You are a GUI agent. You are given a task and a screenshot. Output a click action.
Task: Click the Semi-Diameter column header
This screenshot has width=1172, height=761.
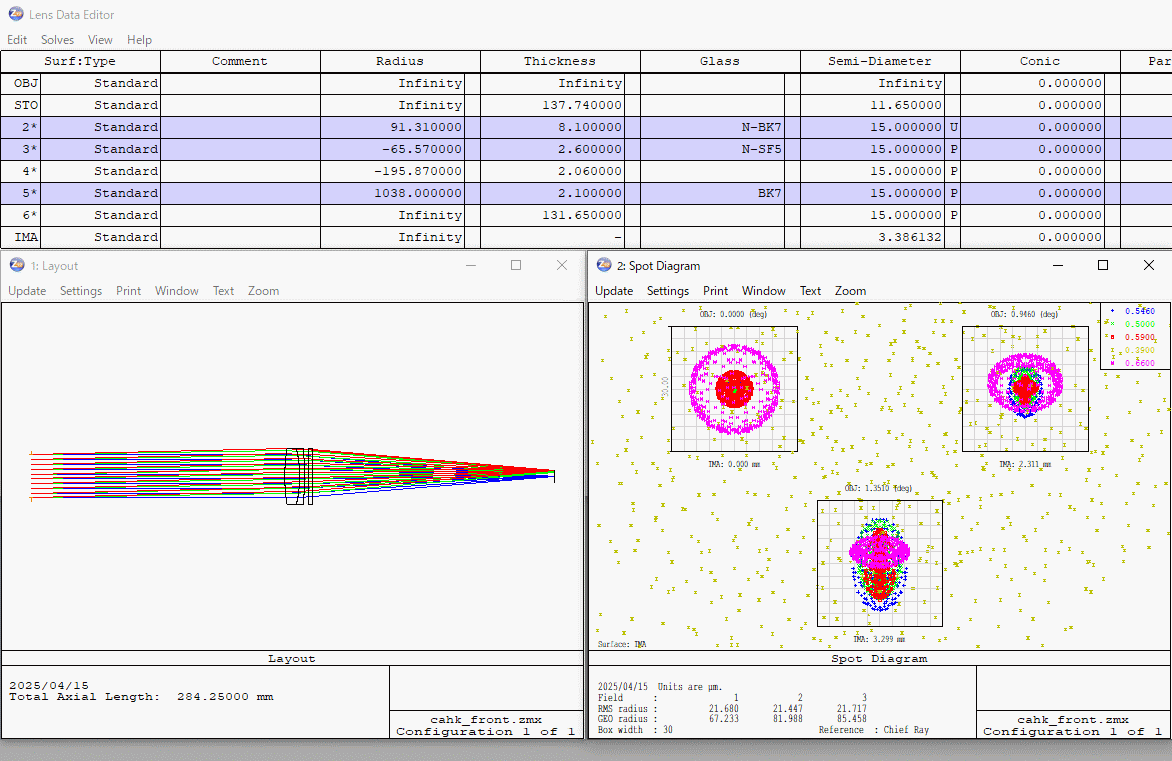(880, 61)
